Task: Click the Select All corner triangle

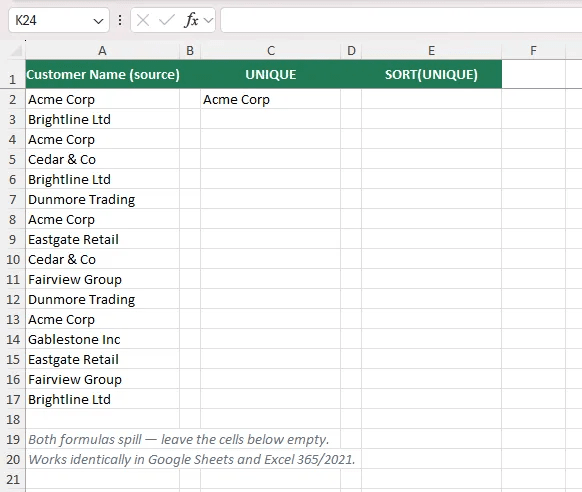Action: (x=16, y=50)
